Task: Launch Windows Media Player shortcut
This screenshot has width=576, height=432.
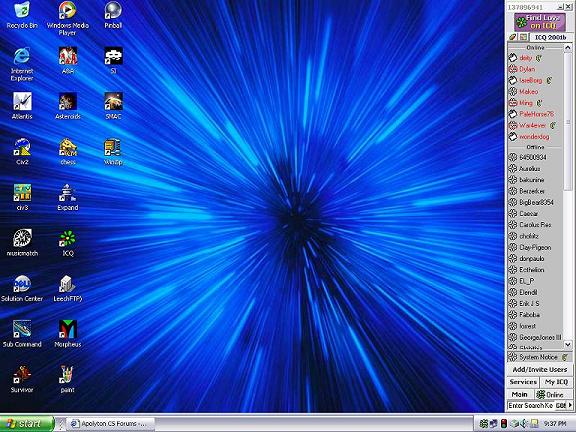Action: pyautogui.click(x=68, y=18)
